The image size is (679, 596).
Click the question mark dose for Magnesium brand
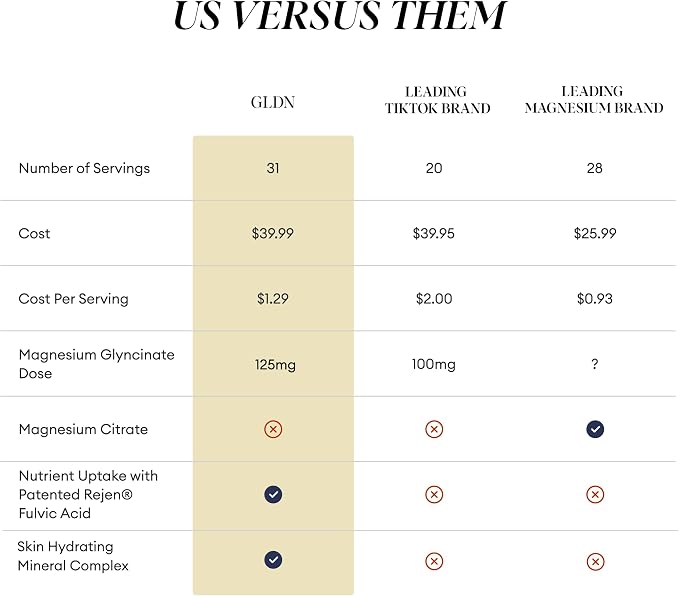click(x=595, y=364)
